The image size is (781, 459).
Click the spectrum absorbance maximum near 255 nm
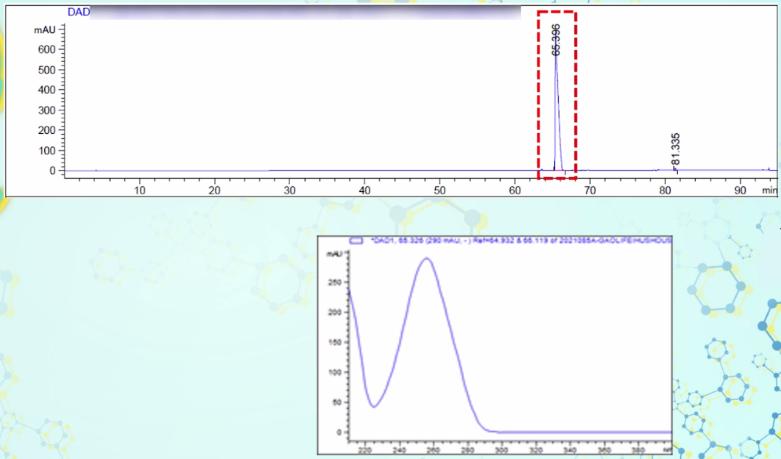point(427,259)
